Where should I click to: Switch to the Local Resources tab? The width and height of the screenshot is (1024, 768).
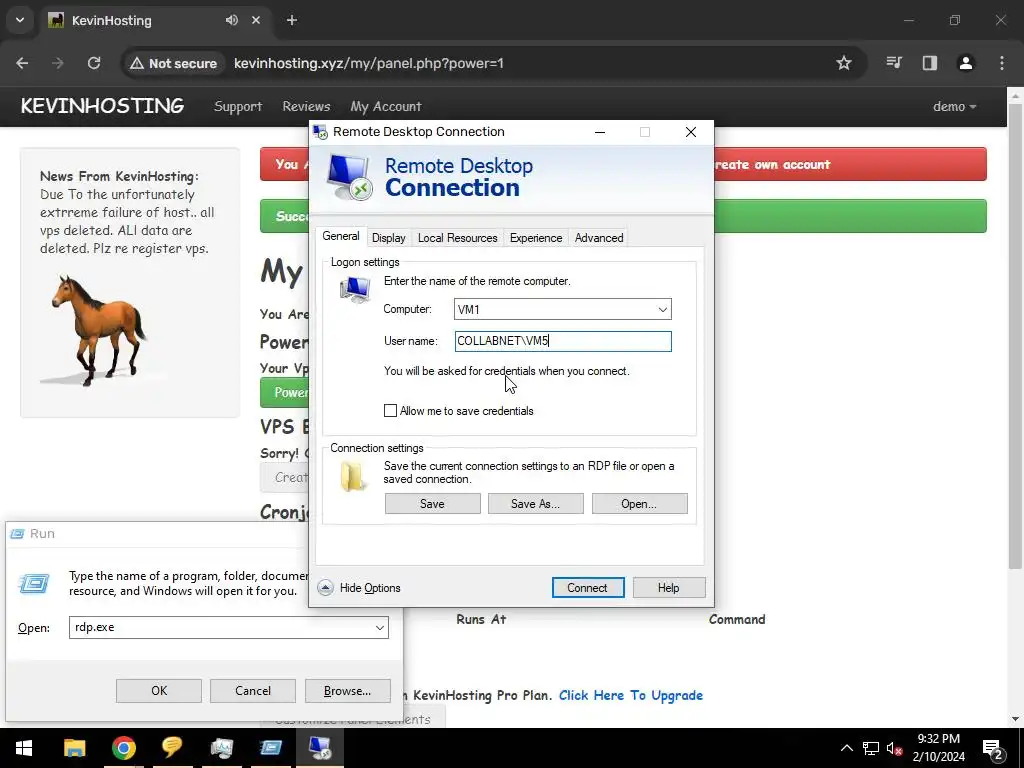click(458, 238)
